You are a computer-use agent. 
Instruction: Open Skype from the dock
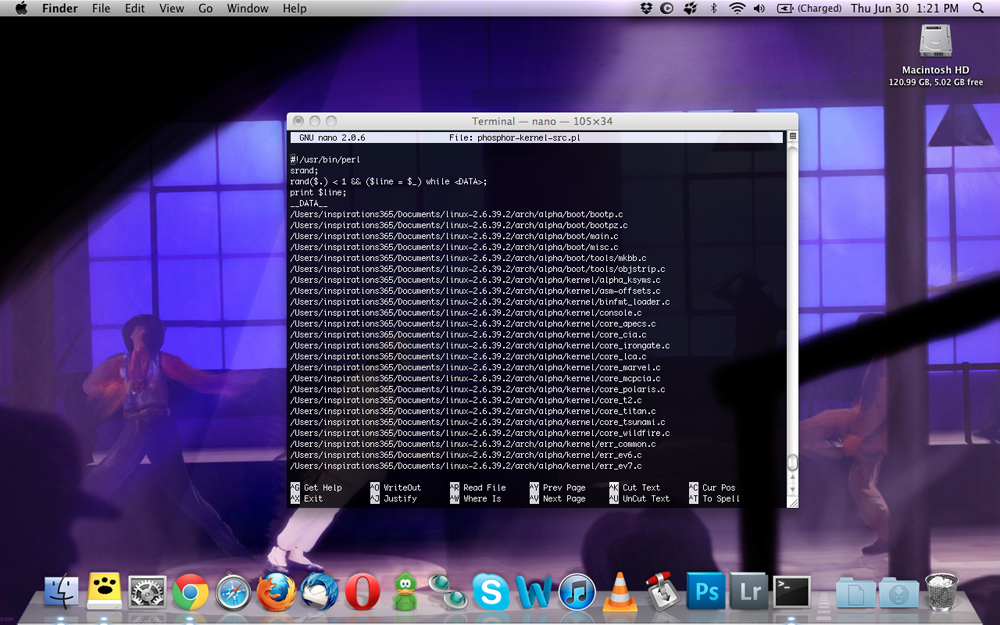tap(490, 592)
